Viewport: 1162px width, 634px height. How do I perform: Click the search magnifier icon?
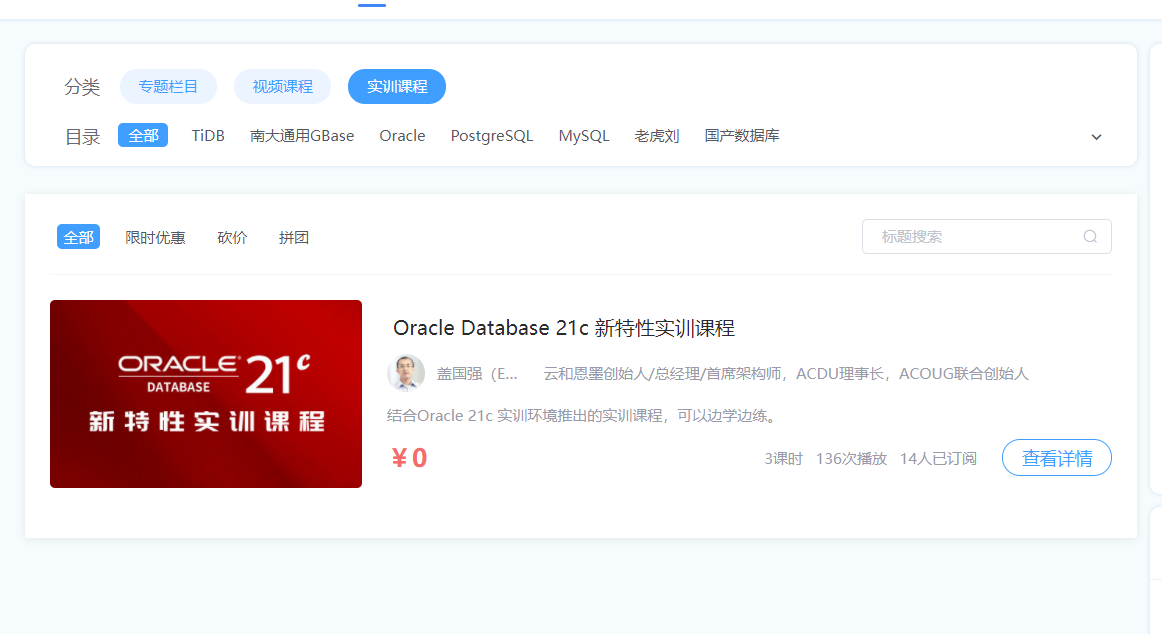pos(1089,236)
